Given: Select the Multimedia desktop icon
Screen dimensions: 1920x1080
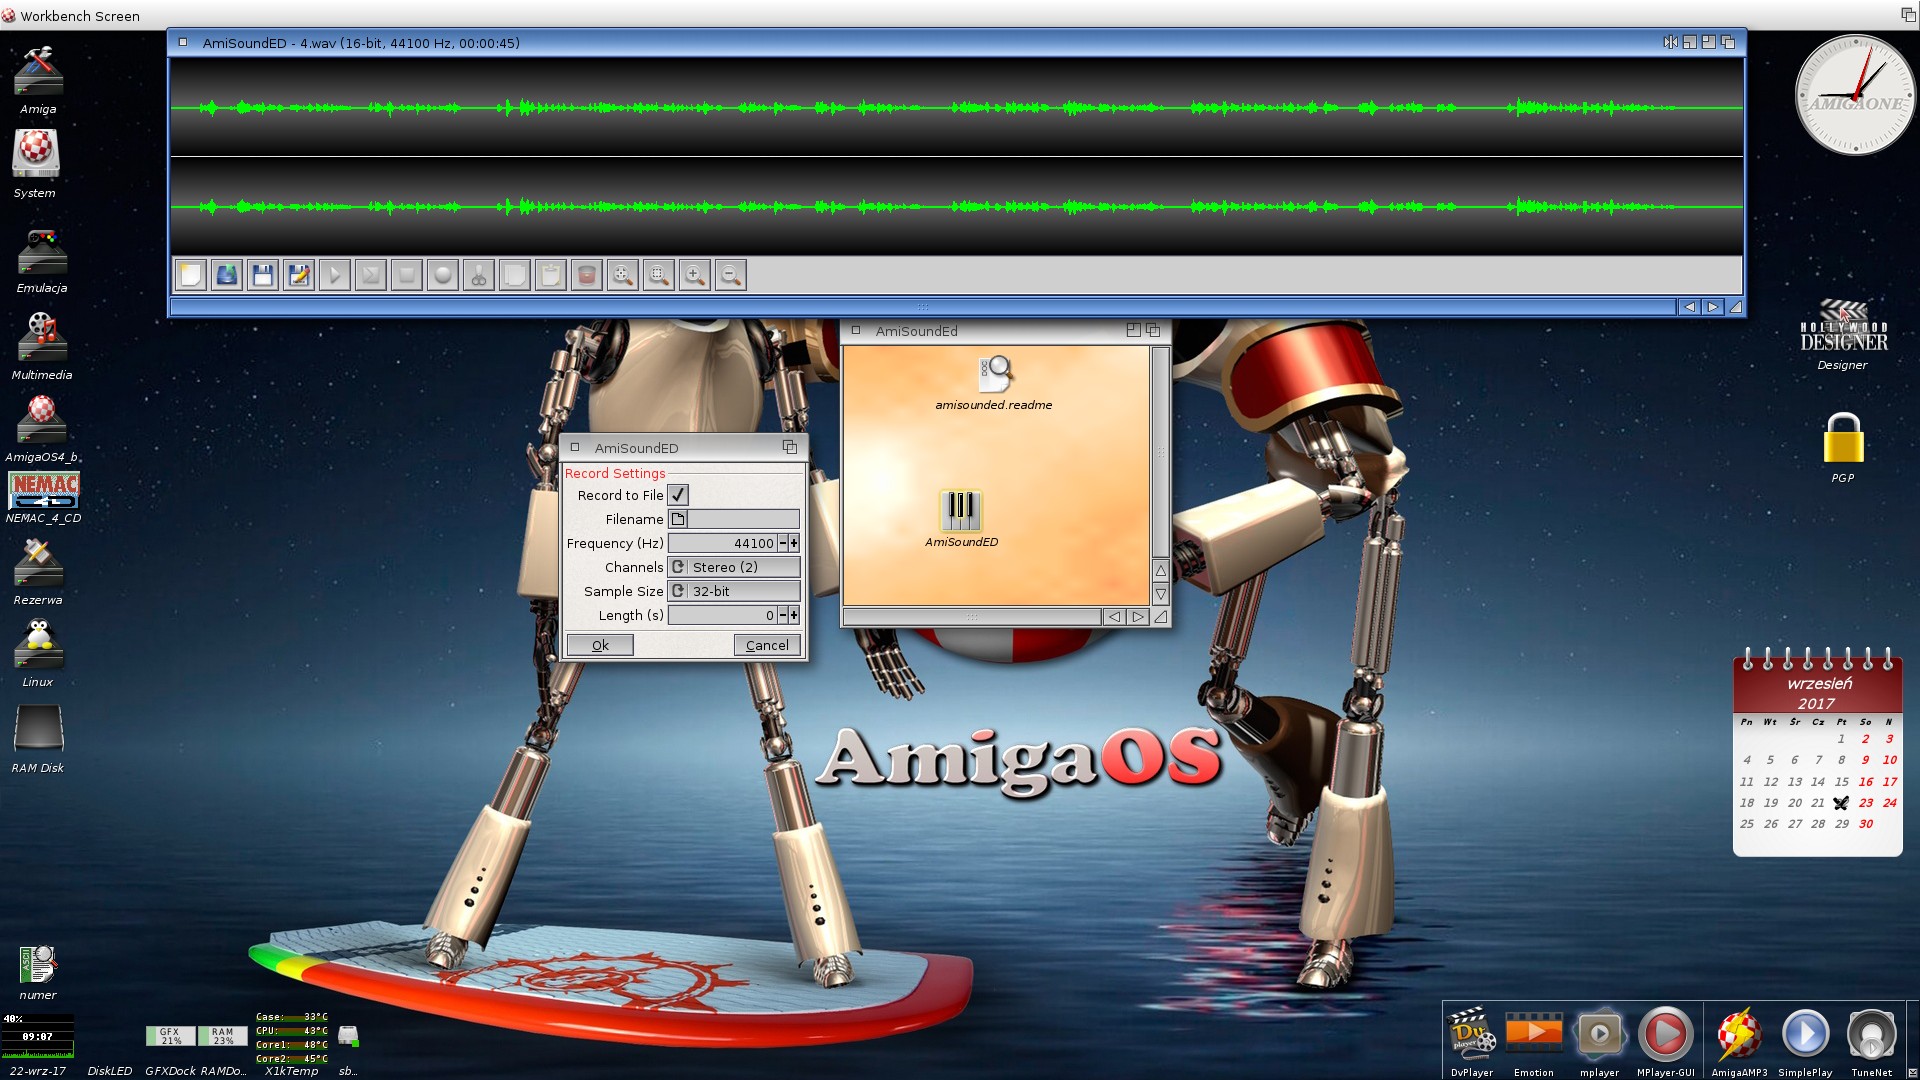Looking at the screenshot, I should pos(42,346).
